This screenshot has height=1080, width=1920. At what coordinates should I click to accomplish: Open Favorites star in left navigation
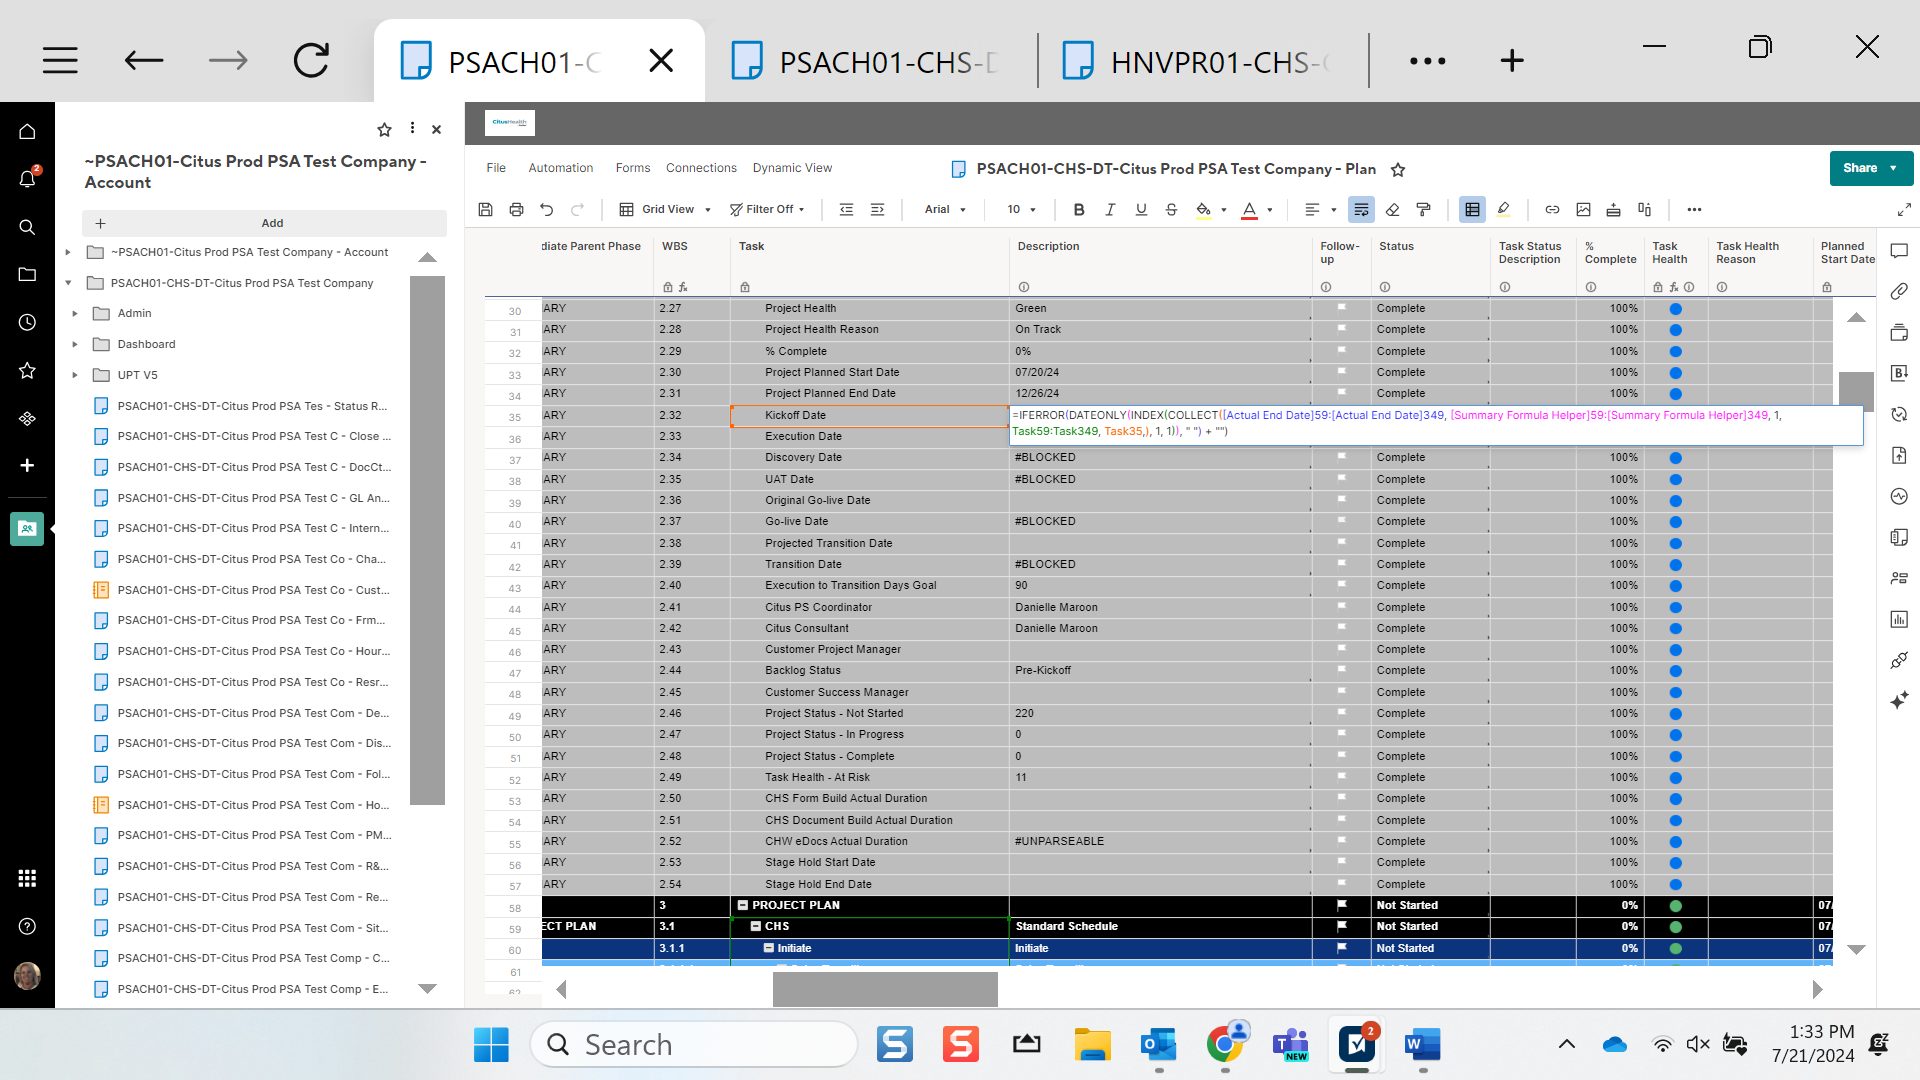click(x=27, y=371)
